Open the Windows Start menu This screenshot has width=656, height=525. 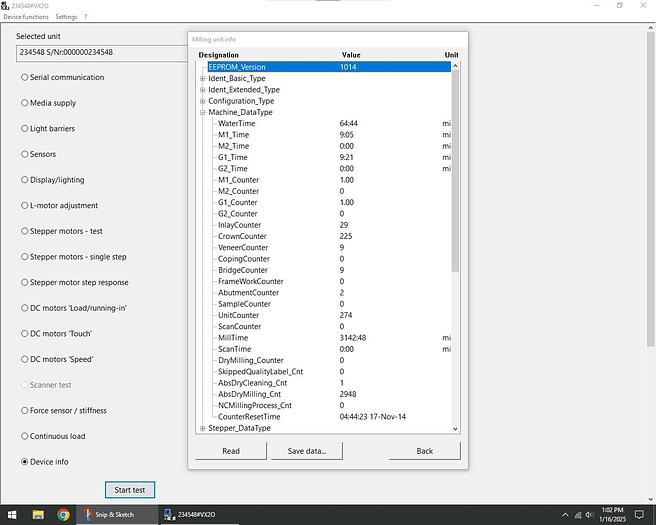pos(12,514)
